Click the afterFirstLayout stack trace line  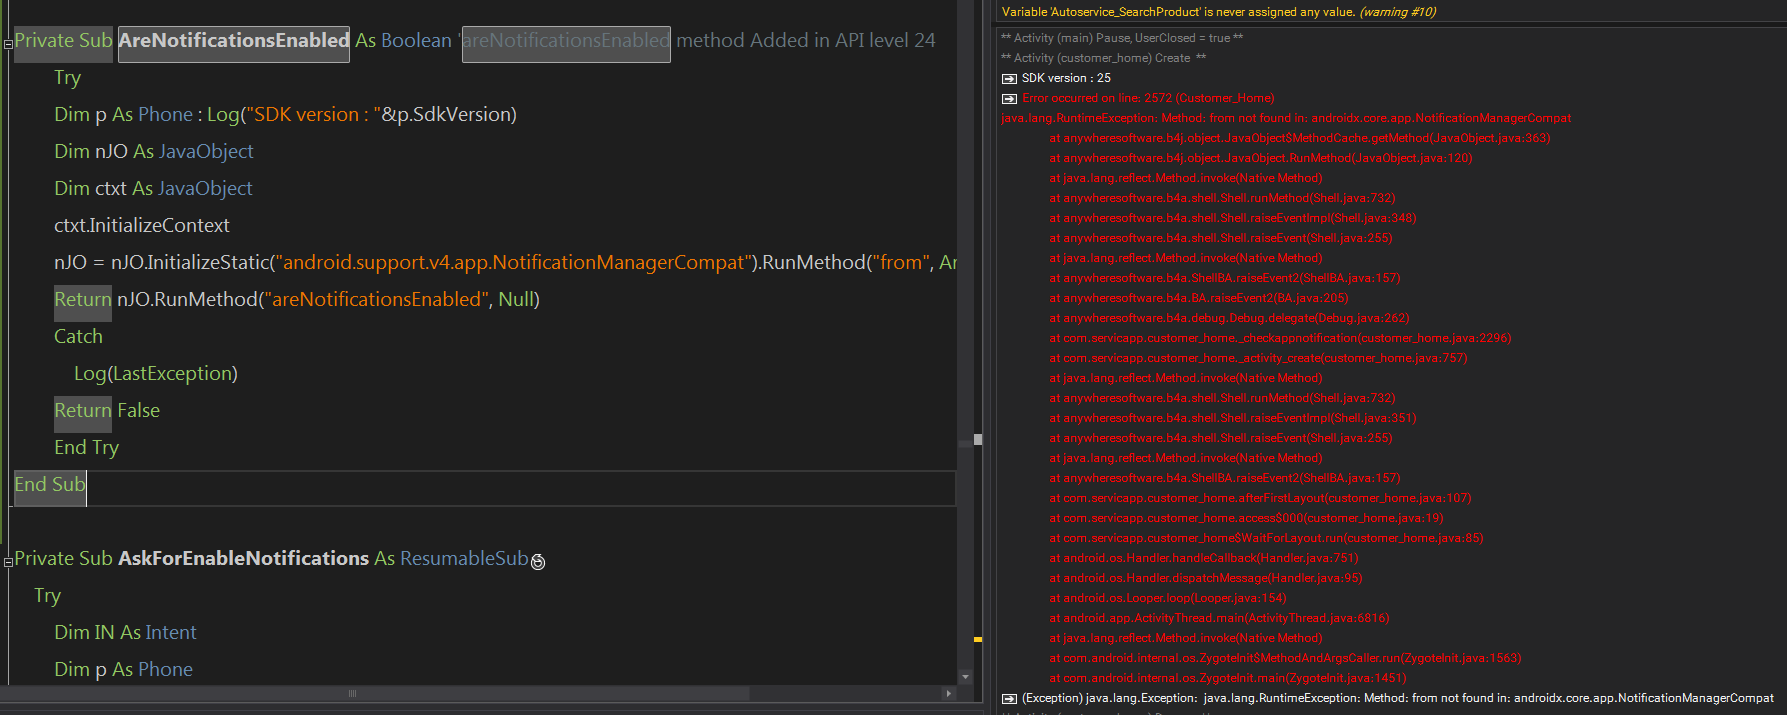tap(1260, 498)
